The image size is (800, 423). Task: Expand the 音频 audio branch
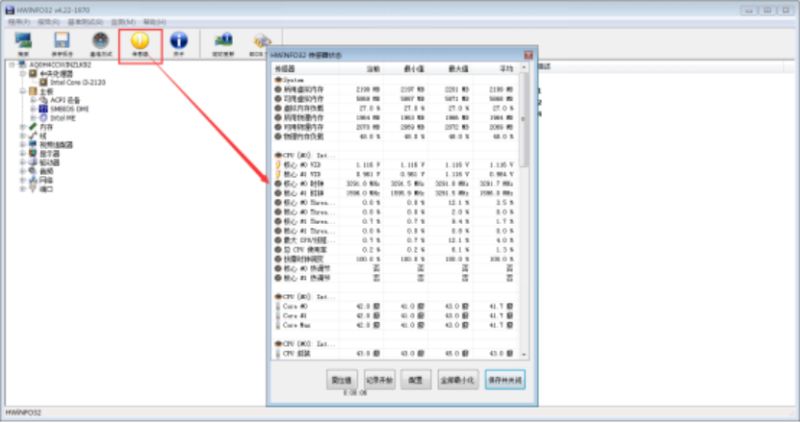(22, 171)
